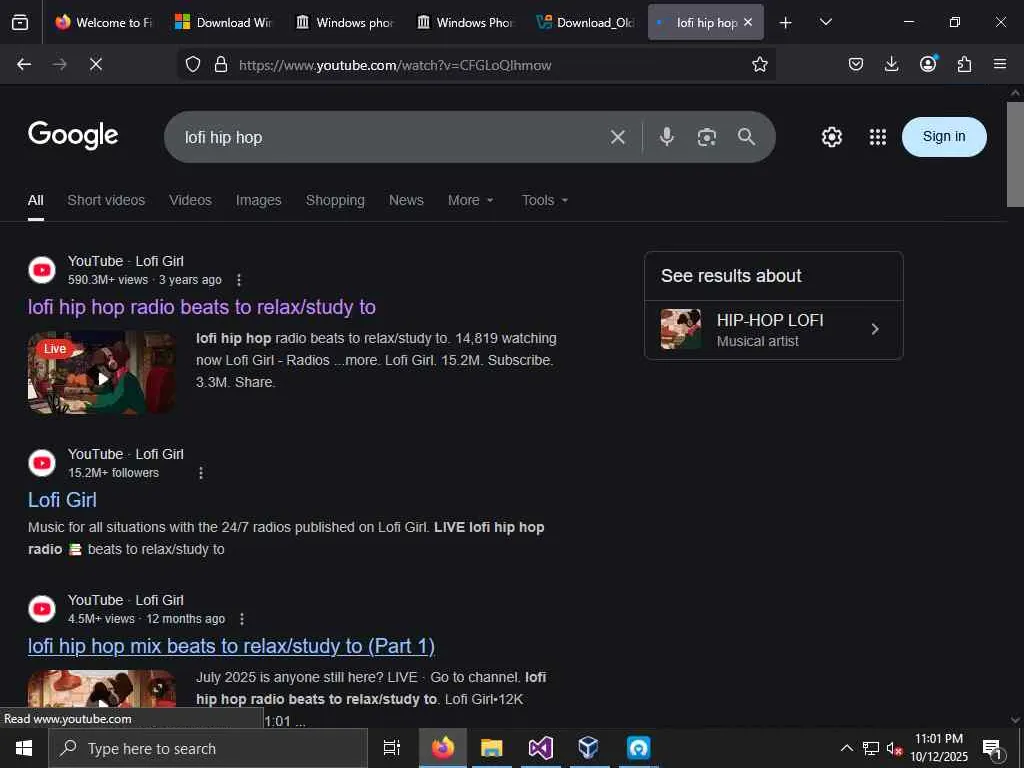
Task: Switch to Download Windows tab
Action: tap(224, 22)
